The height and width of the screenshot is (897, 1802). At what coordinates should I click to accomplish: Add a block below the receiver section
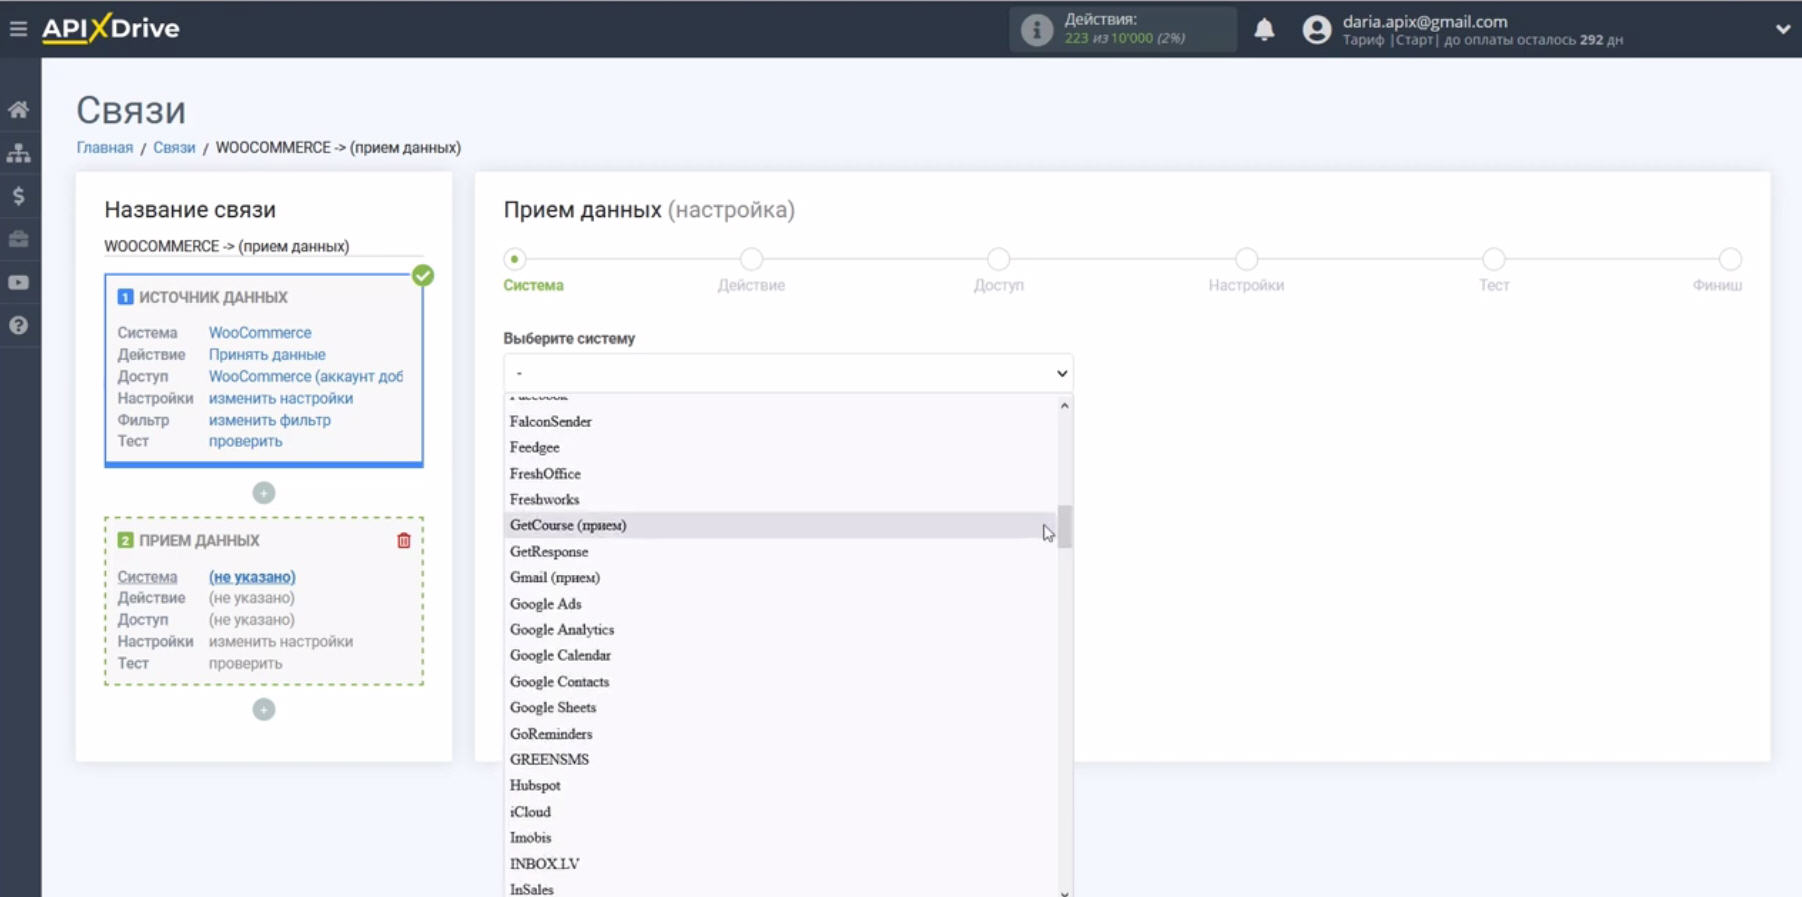pos(264,710)
